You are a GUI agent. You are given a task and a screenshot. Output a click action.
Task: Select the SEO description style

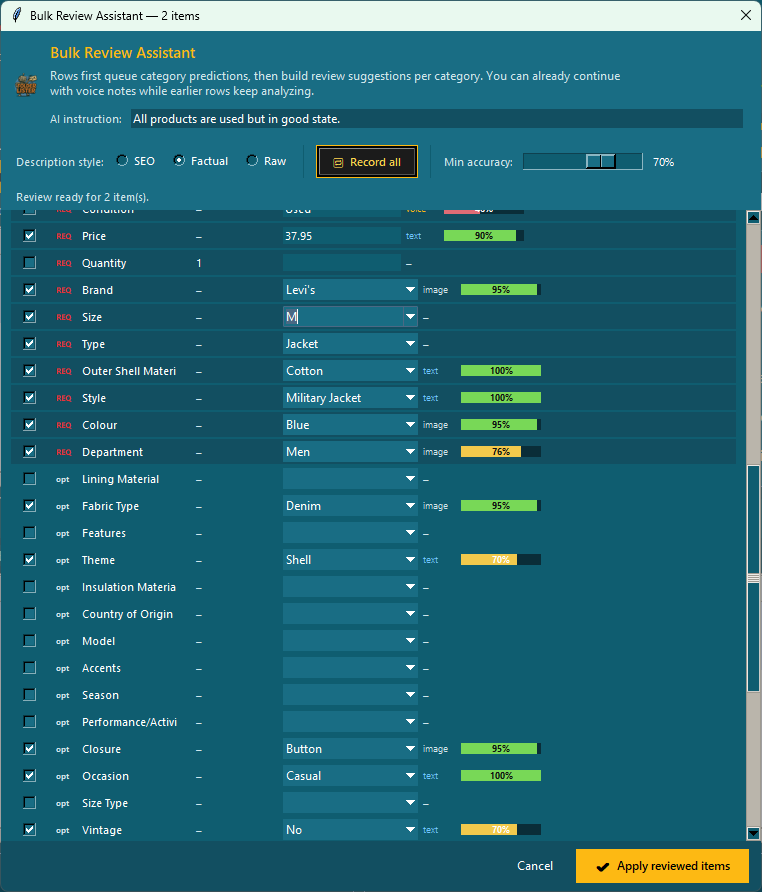(x=122, y=161)
